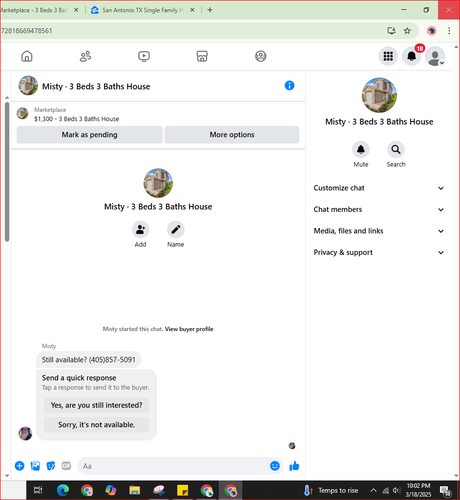Screen dimensions: 460x500
Task: Expand Privacy & support section
Action: (x=379, y=252)
